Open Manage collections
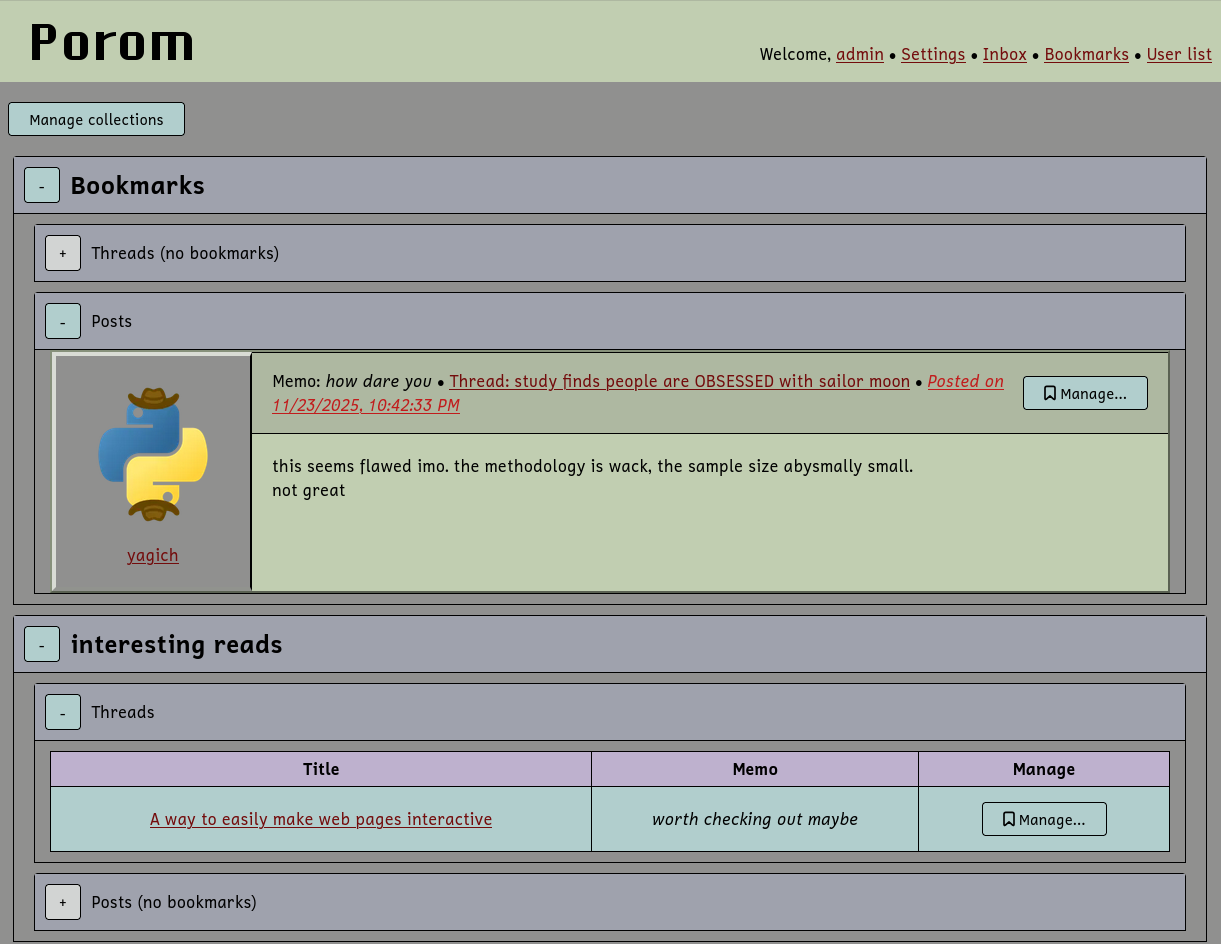This screenshot has width=1221, height=944. [96, 120]
